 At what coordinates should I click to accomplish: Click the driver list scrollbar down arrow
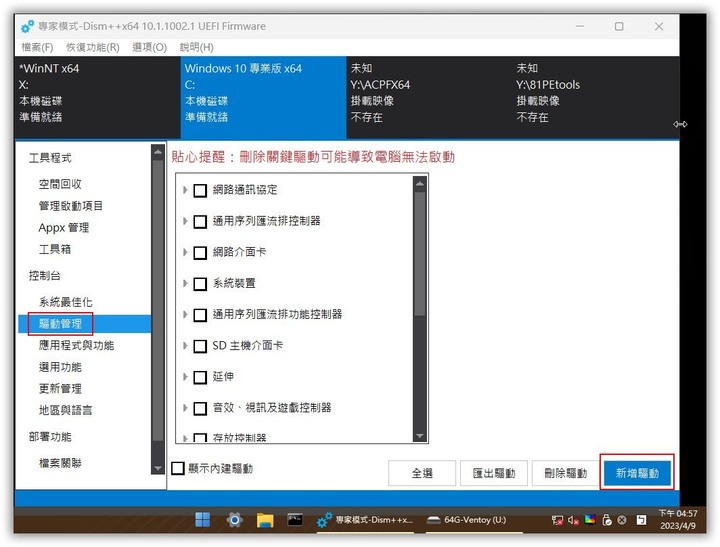pyautogui.click(x=420, y=436)
